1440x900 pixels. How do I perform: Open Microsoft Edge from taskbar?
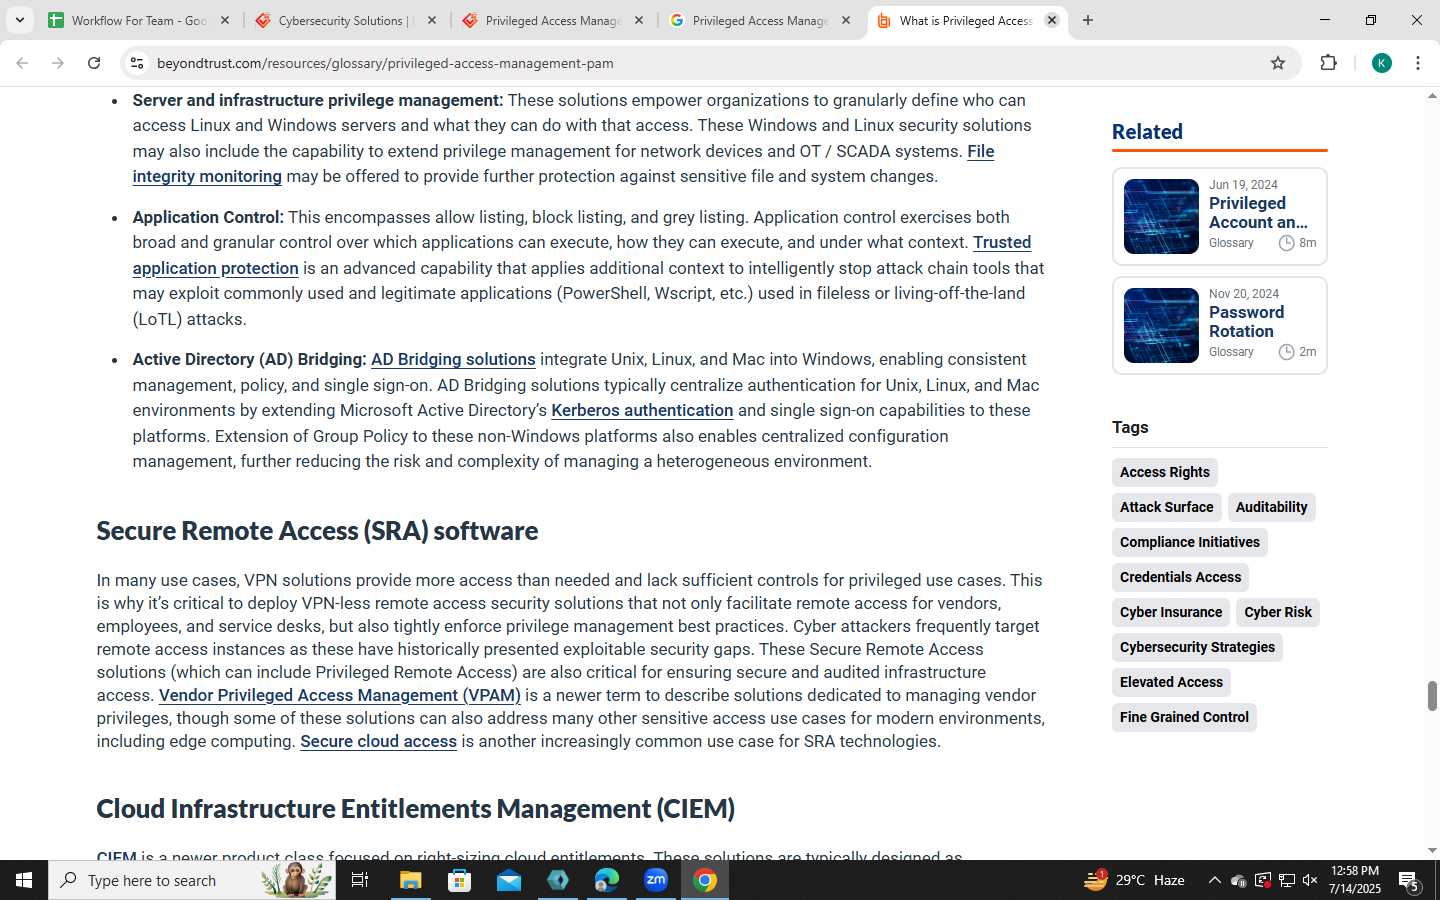tap(607, 880)
